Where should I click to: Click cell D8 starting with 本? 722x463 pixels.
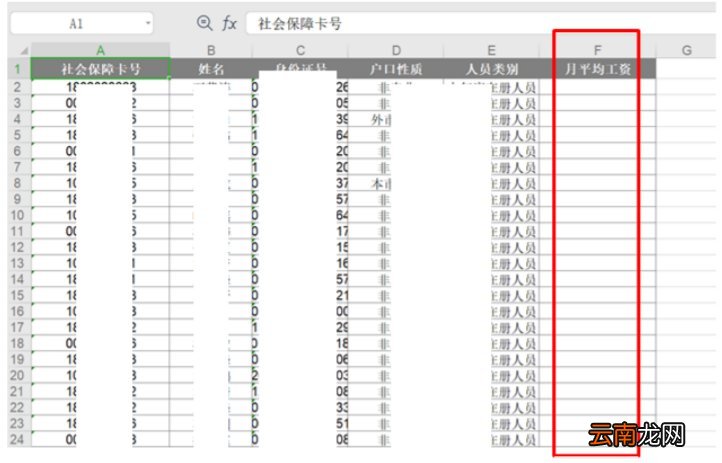pos(396,184)
